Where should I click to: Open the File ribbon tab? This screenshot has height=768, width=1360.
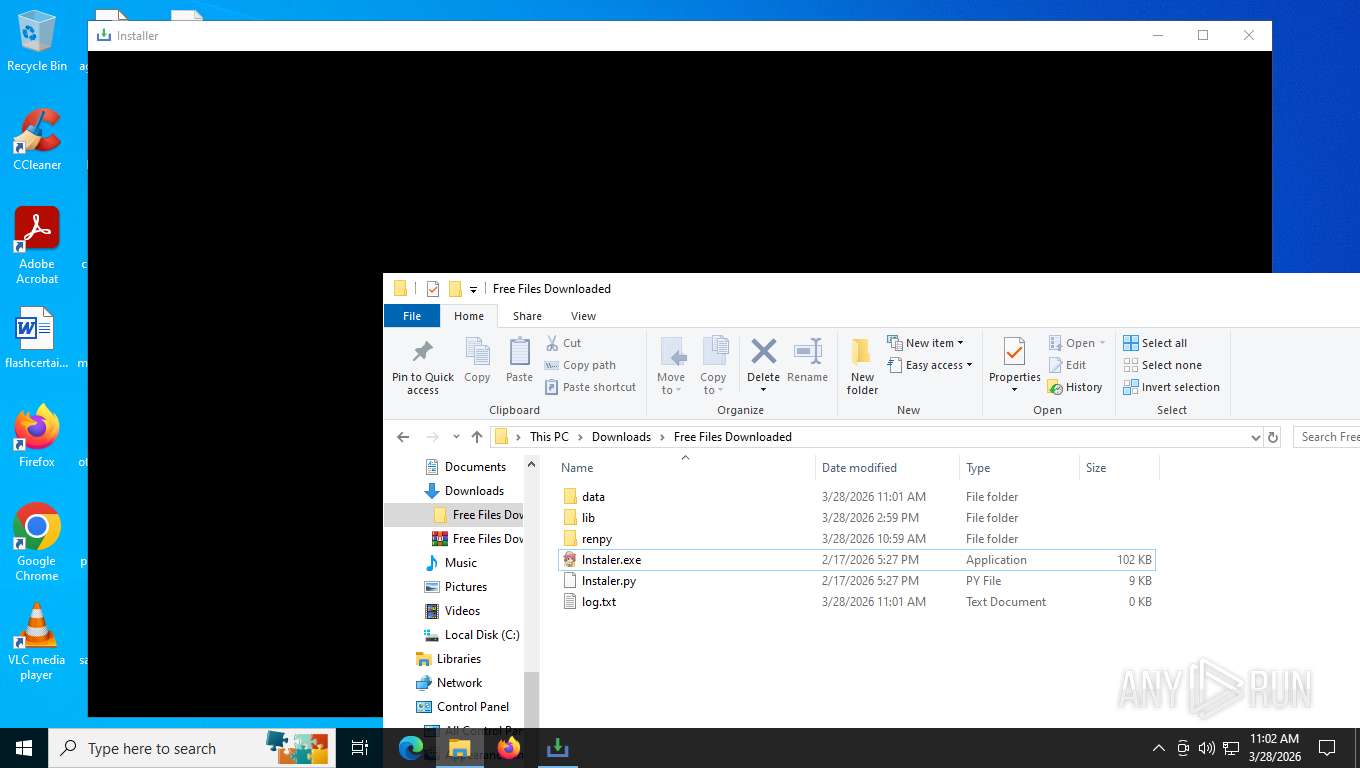pyautogui.click(x=412, y=316)
